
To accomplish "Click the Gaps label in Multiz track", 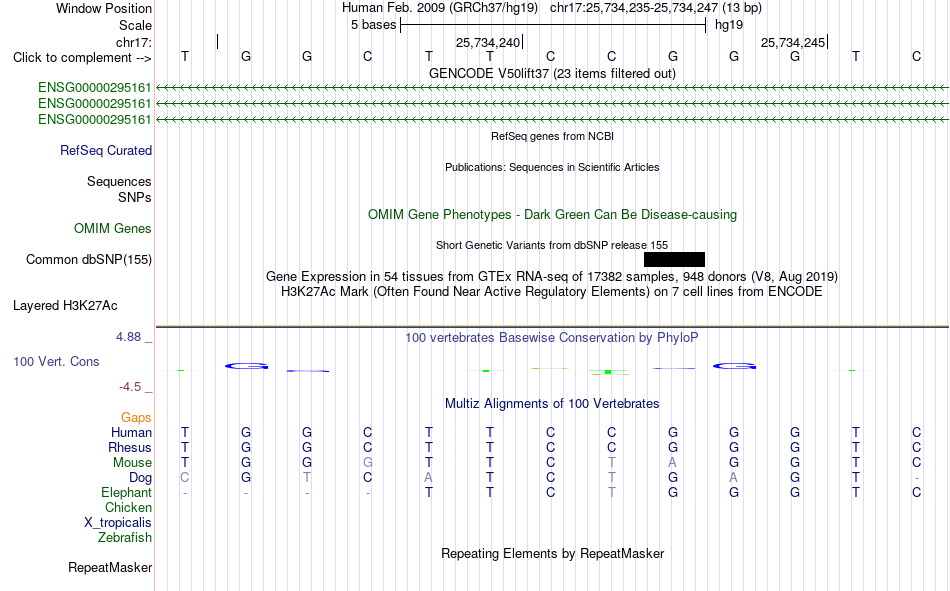I will click(x=136, y=418).
